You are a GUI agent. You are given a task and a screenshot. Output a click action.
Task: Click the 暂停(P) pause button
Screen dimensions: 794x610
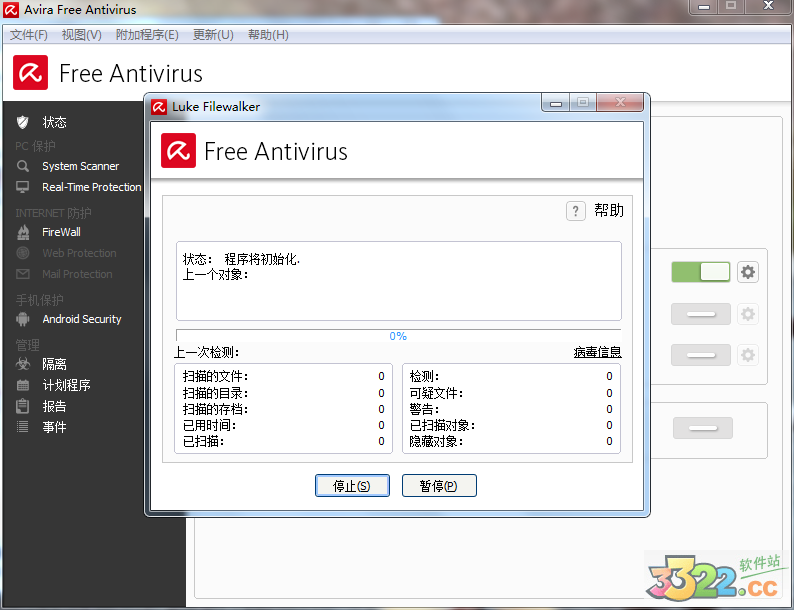pyautogui.click(x=439, y=485)
